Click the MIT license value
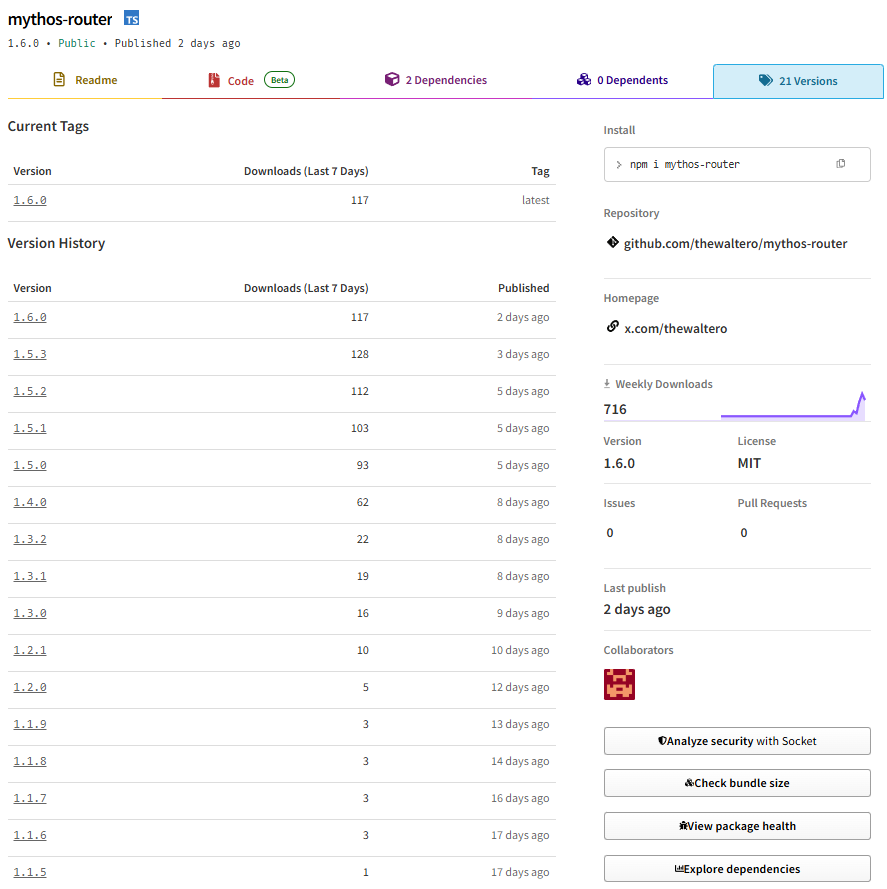The width and height of the screenshot is (887, 889). point(749,463)
